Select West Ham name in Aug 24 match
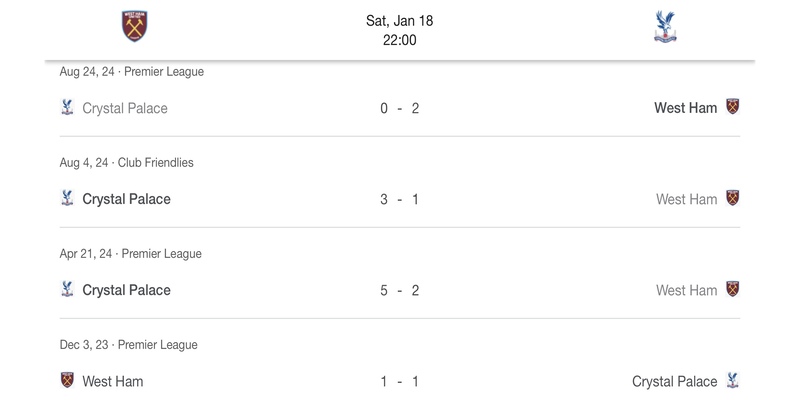The height and width of the screenshot is (400, 800). tap(685, 108)
